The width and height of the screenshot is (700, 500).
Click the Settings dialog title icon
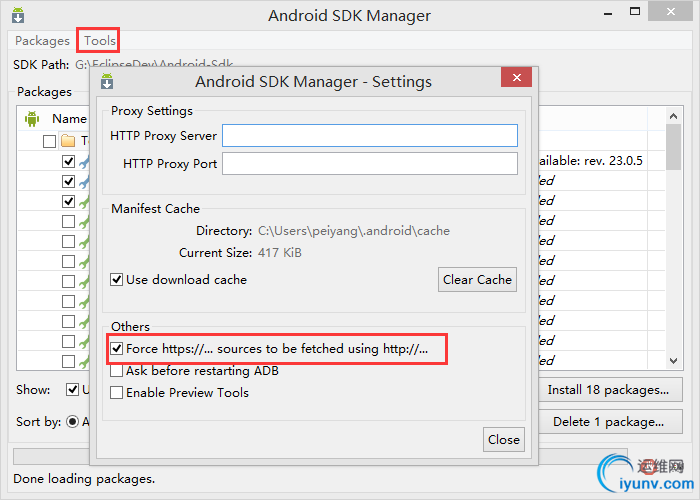point(107,81)
